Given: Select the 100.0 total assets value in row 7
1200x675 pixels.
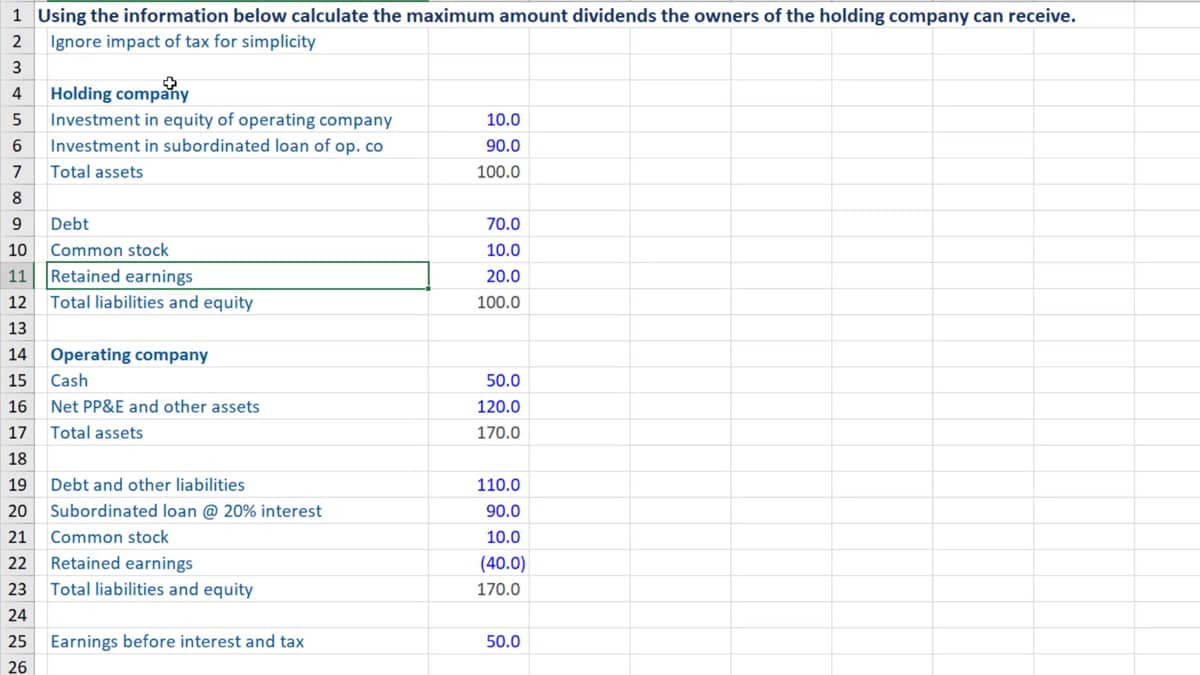Looking at the screenshot, I should [x=499, y=172].
